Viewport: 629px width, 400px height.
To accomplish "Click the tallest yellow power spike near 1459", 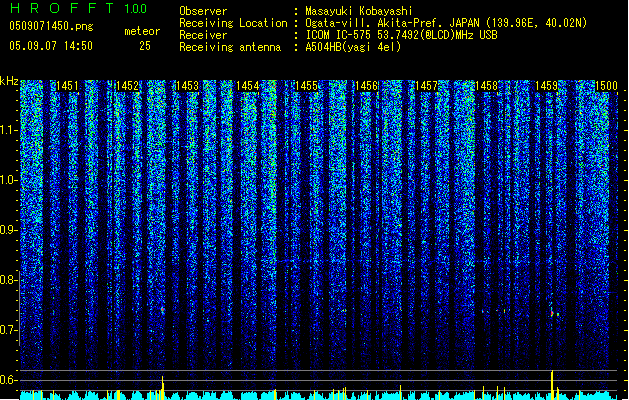I will [552, 385].
